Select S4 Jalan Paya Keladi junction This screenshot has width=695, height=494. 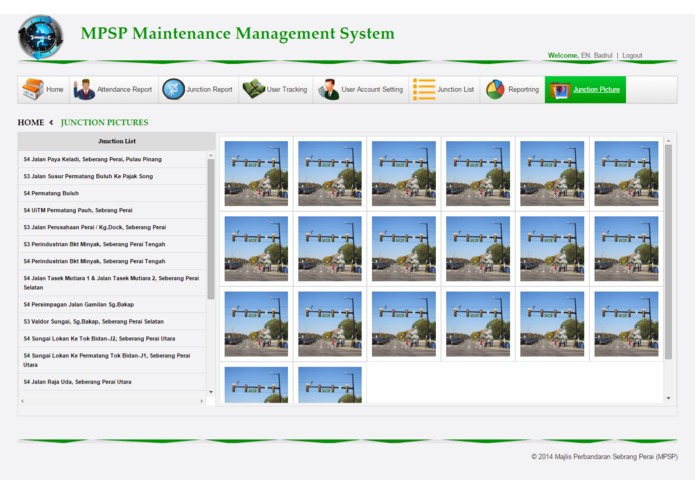[113, 159]
